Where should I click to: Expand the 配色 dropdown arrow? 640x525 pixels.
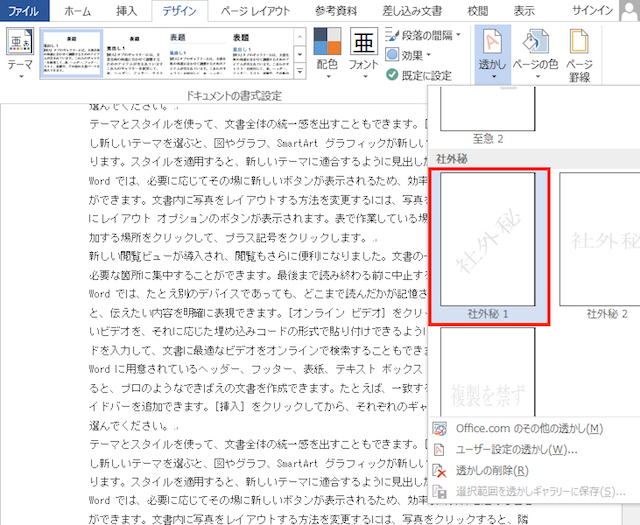(x=328, y=76)
